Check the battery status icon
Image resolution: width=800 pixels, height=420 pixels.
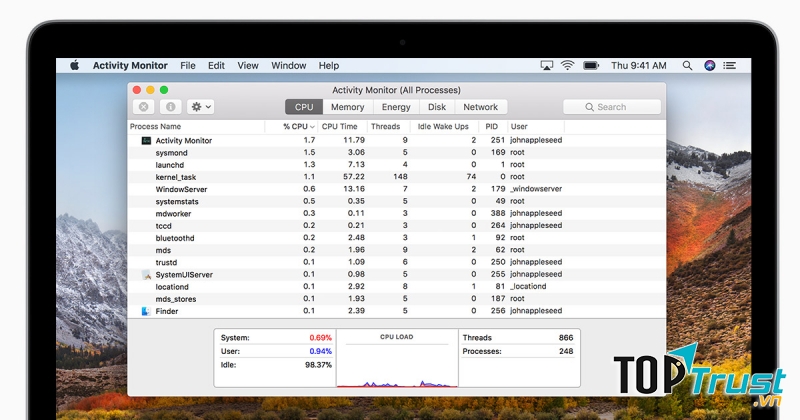point(591,65)
